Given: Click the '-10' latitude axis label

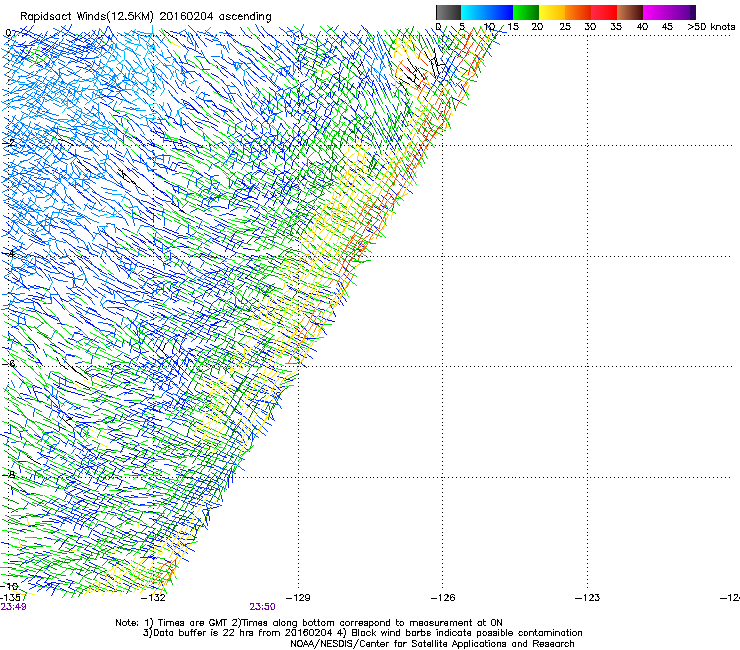Looking at the screenshot, I should (x=10, y=586).
